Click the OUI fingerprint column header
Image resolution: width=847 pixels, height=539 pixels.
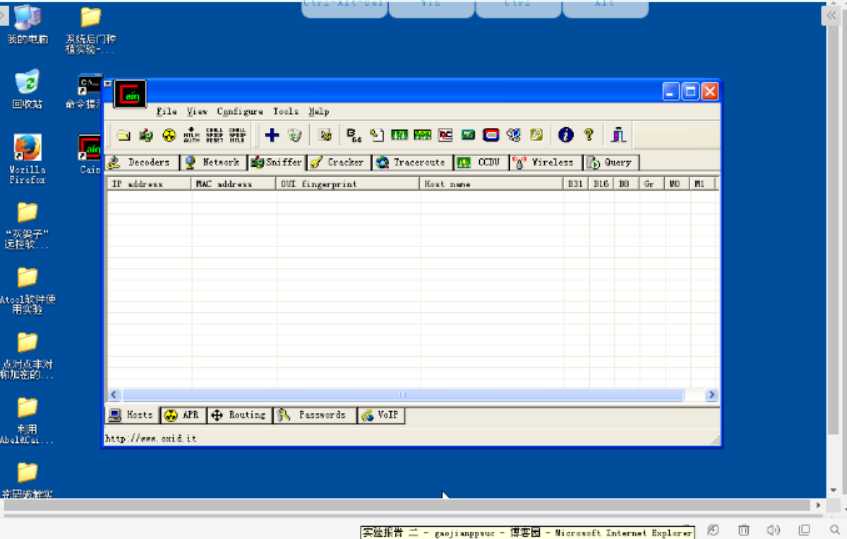pyautogui.click(x=347, y=184)
